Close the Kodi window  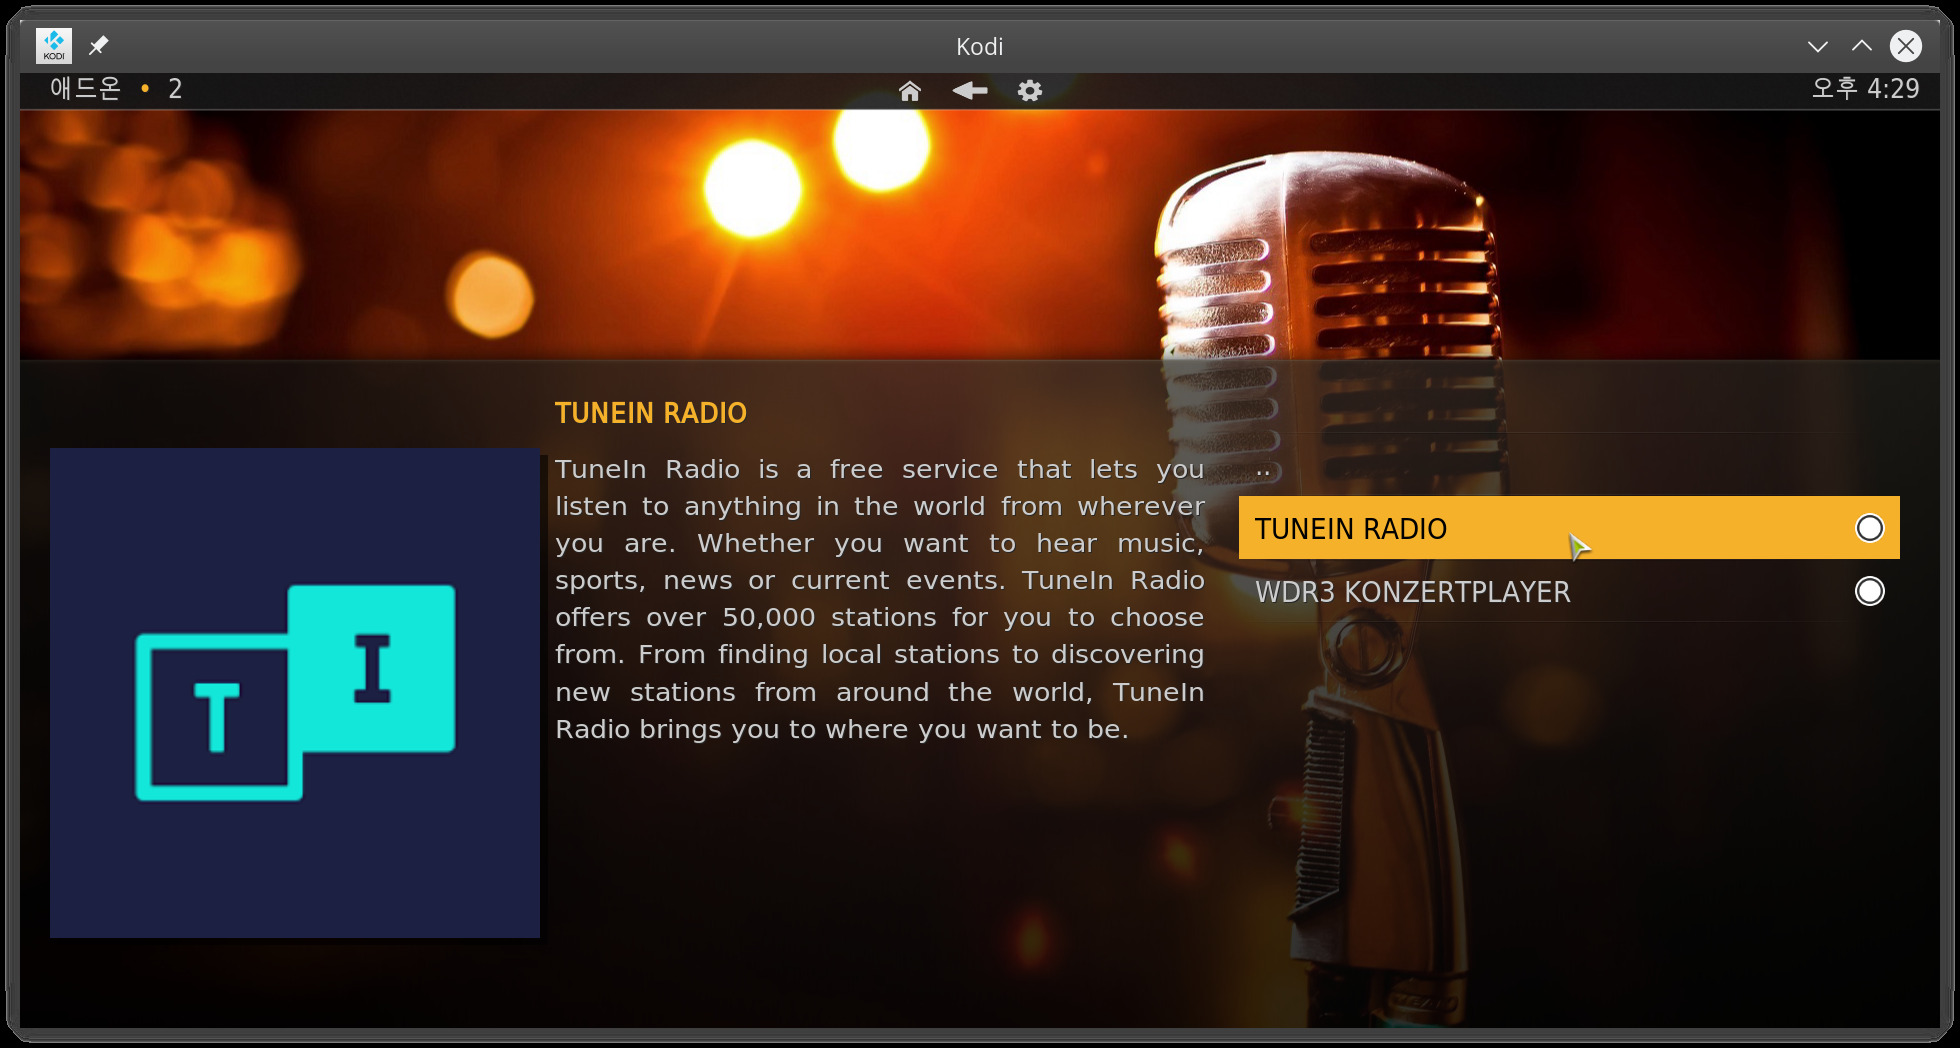[1906, 46]
